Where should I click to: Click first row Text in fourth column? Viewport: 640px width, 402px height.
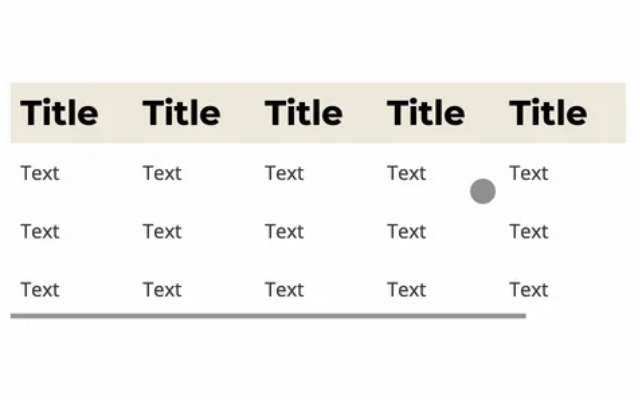406,173
